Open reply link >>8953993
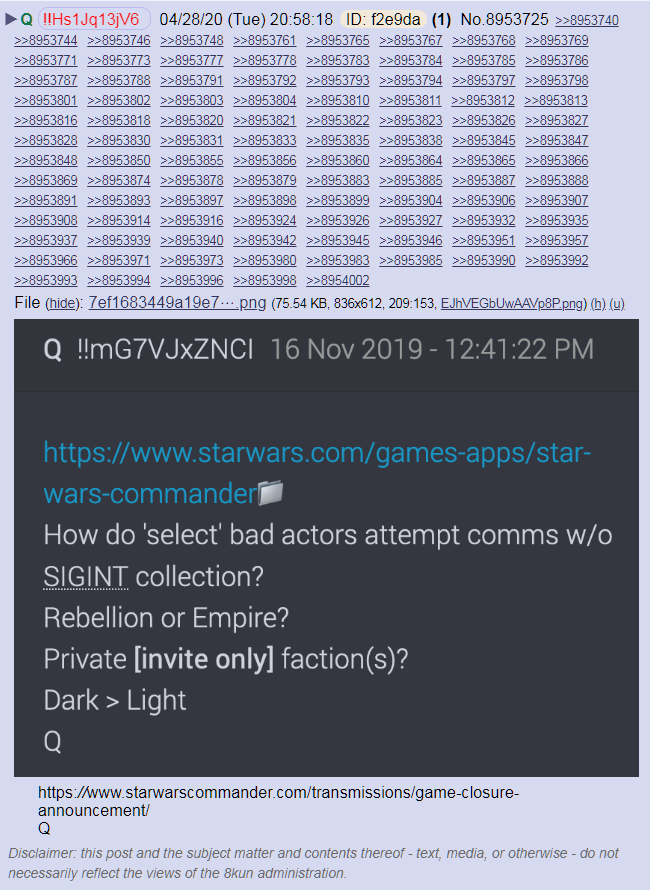This screenshot has width=650, height=890. [46, 280]
